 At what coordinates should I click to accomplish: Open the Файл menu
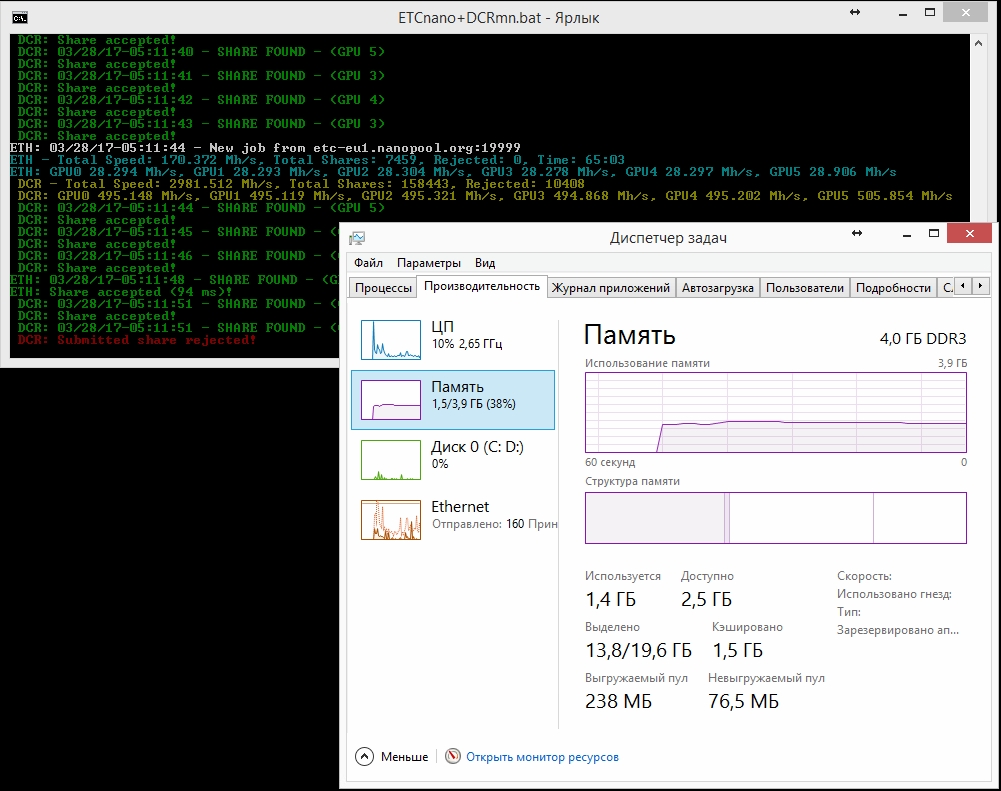point(368,263)
